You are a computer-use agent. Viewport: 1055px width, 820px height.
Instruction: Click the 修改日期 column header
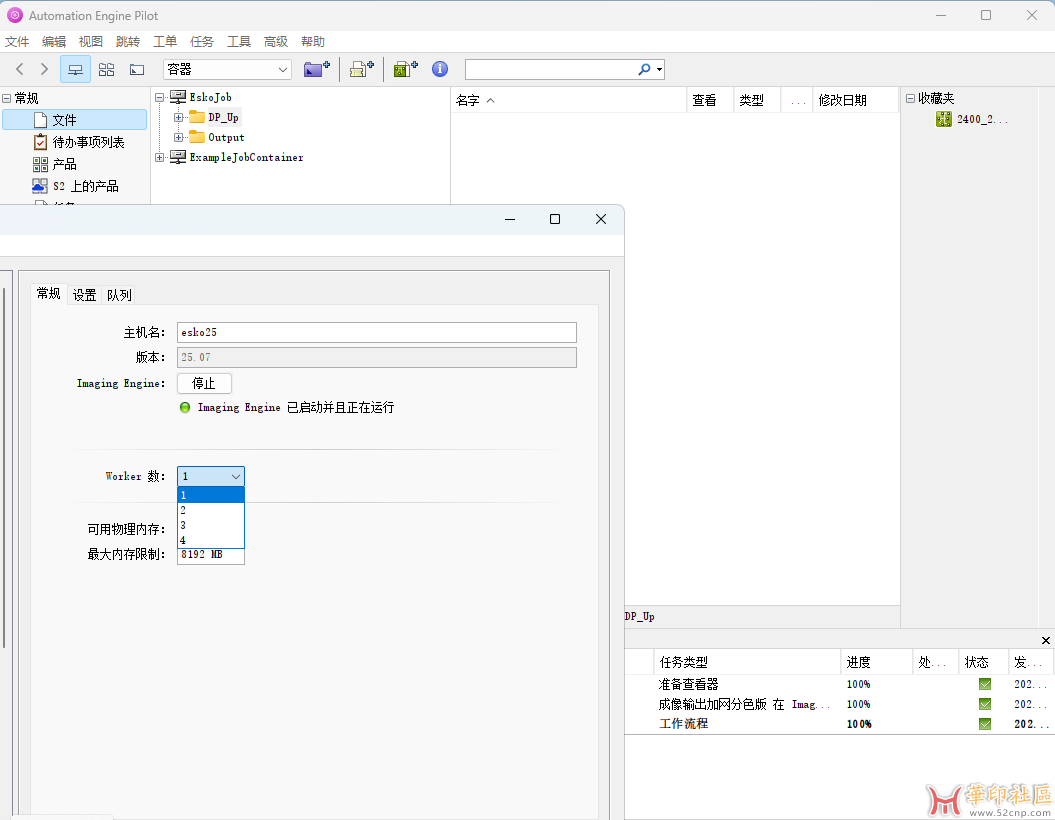point(856,100)
